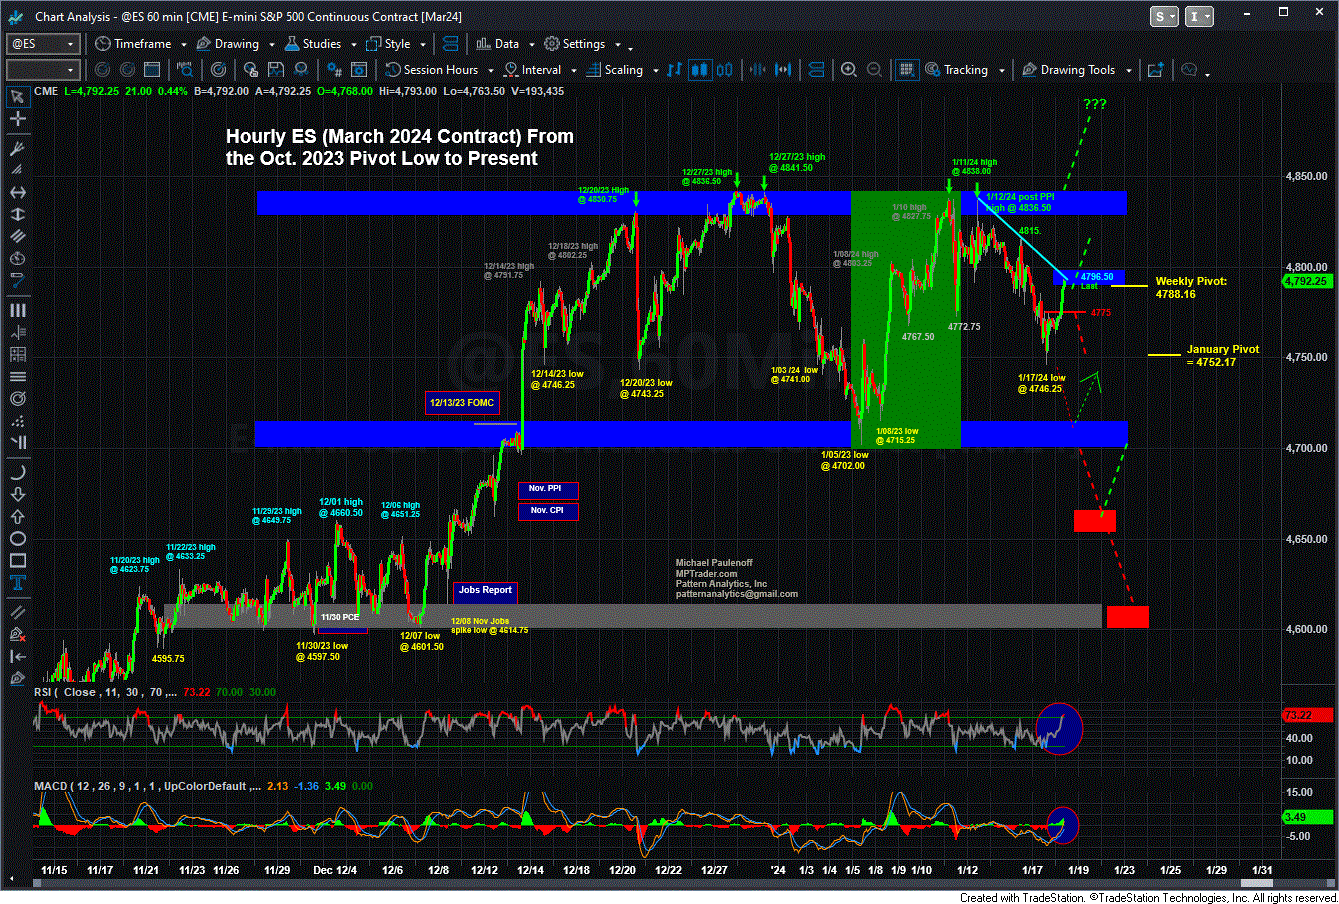Select the up arrow drawing tool
Viewport: 1339px width, 904px height.
pos(17,516)
